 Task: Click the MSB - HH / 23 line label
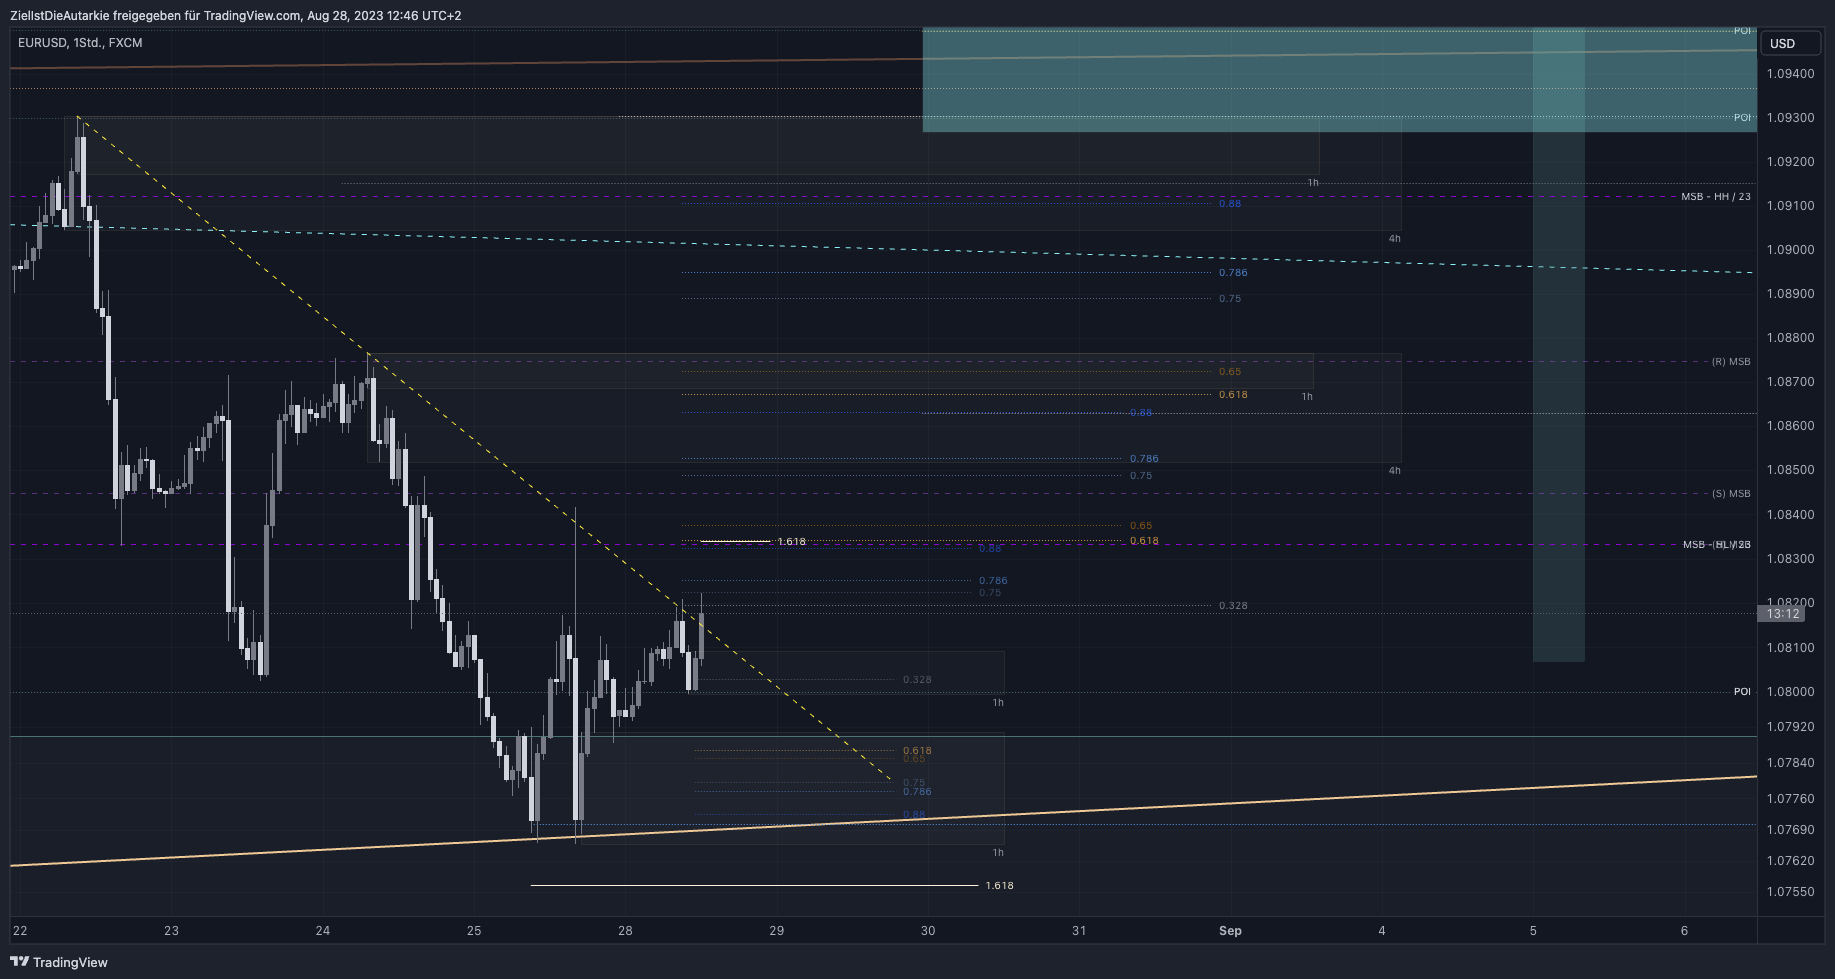click(x=1716, y=197)
